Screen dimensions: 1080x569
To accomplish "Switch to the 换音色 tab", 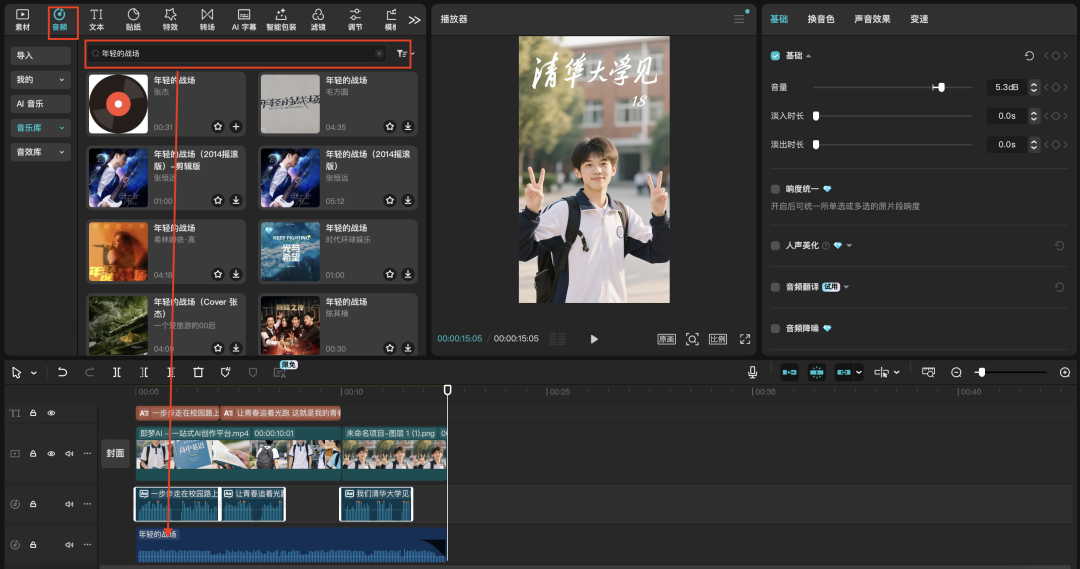I will 820,19.
